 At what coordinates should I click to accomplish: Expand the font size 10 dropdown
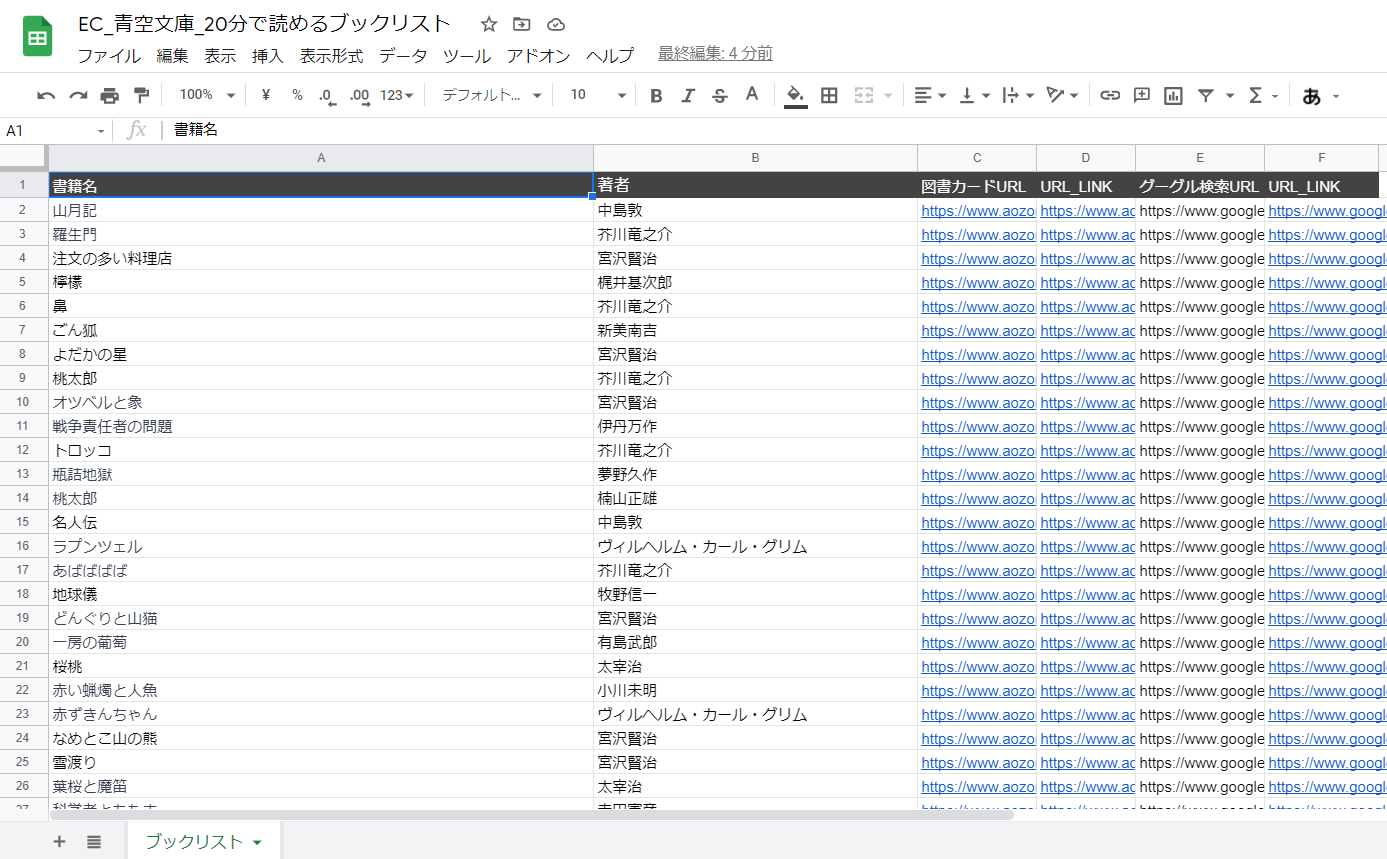point(597,95)
